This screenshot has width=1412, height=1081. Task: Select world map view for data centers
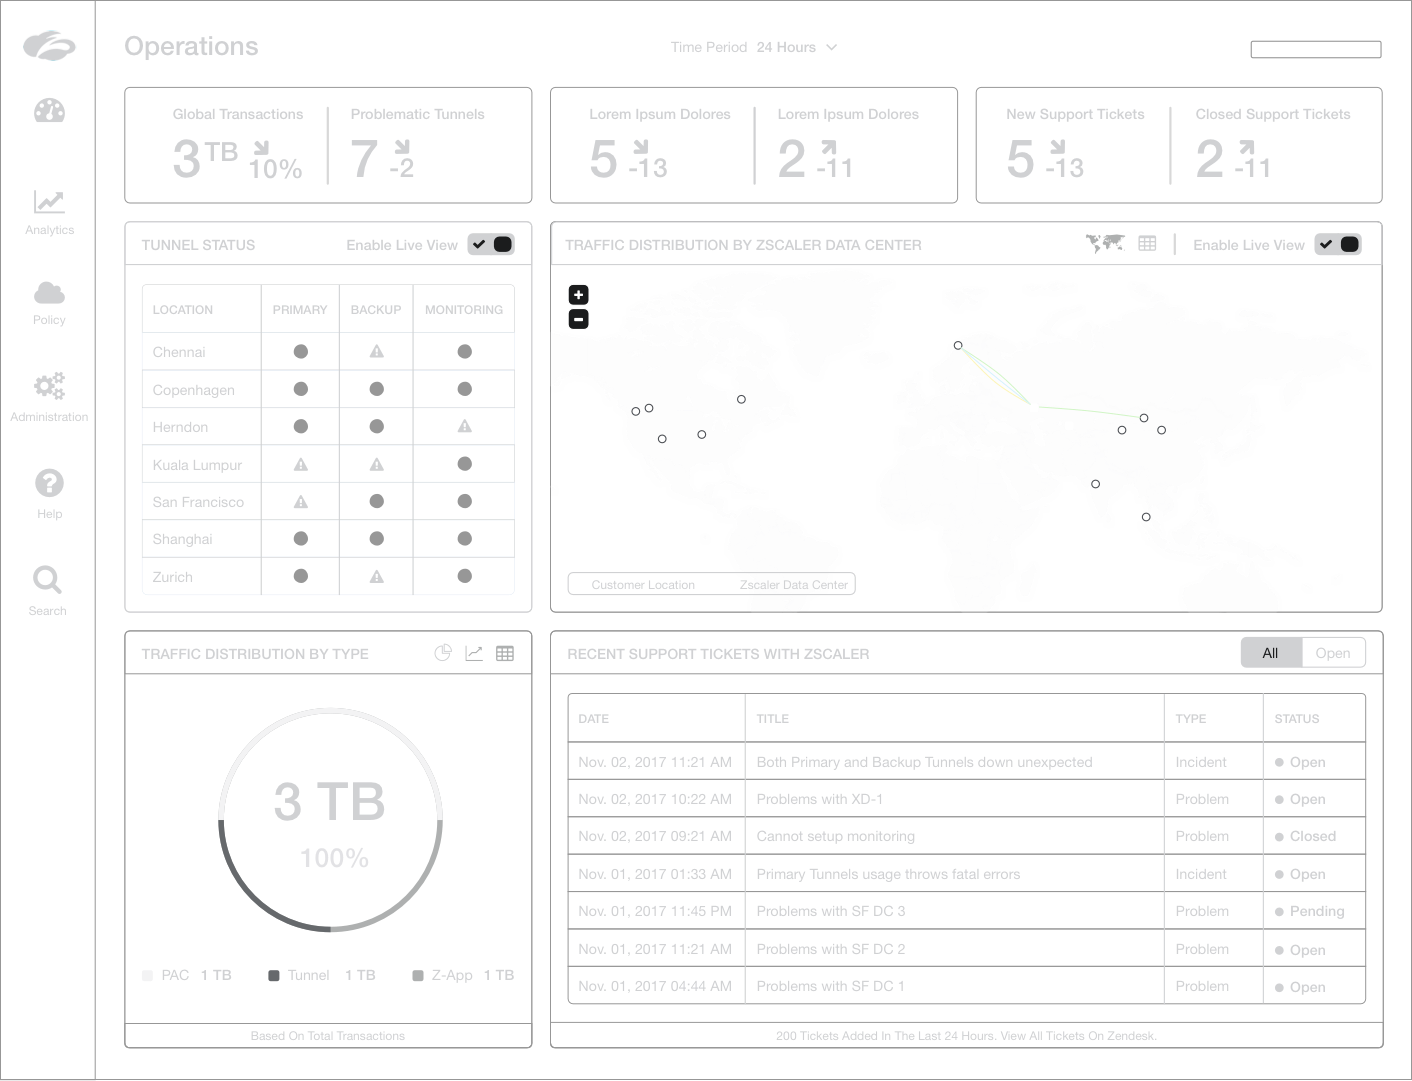(x=1105, y=244)
